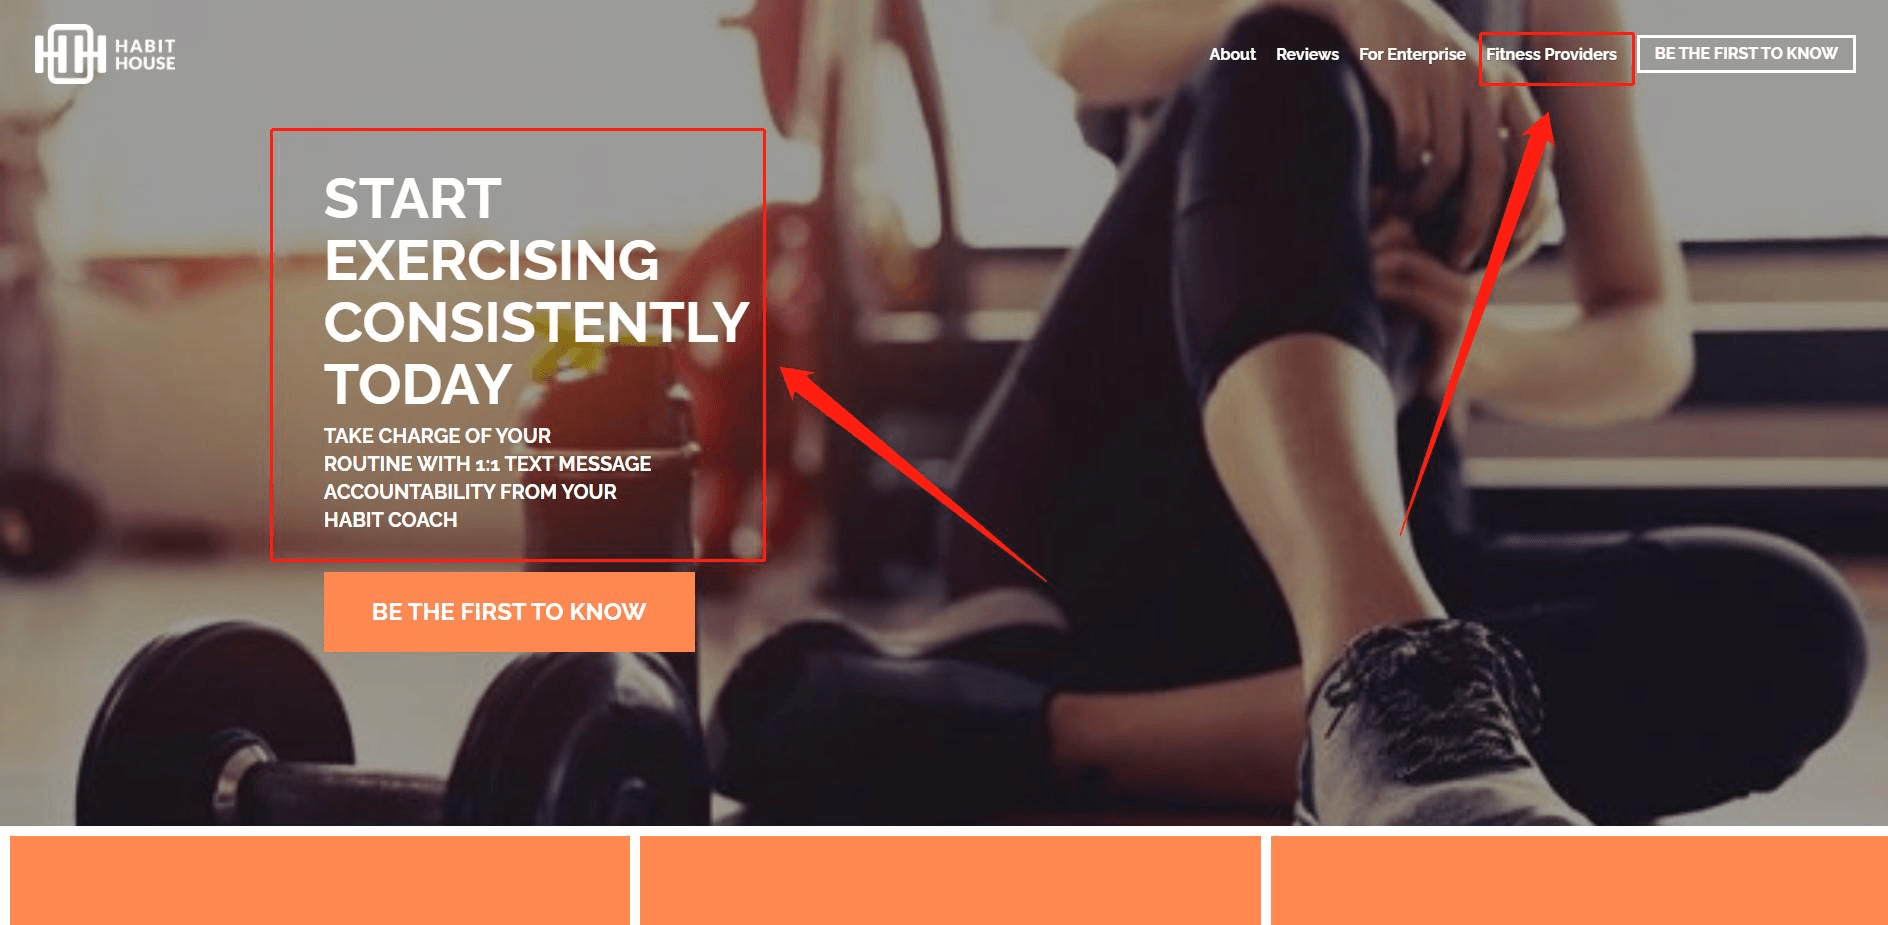Open the For Enterprise nav link
Viewport: 1888px width, 925px height.
[x=1412, y=54]
